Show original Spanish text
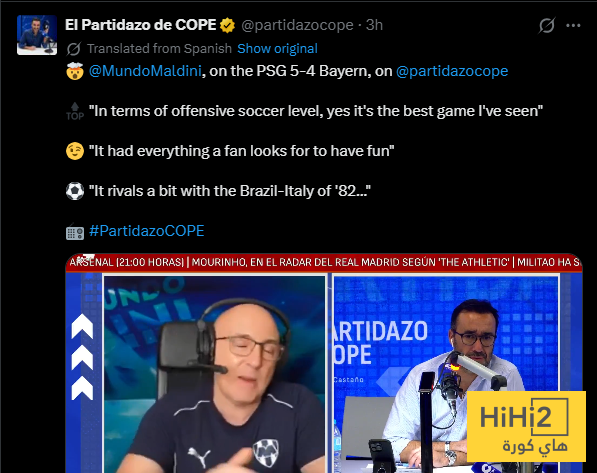Viewport: 597px width, 473px height. click(x=277, y=49)
